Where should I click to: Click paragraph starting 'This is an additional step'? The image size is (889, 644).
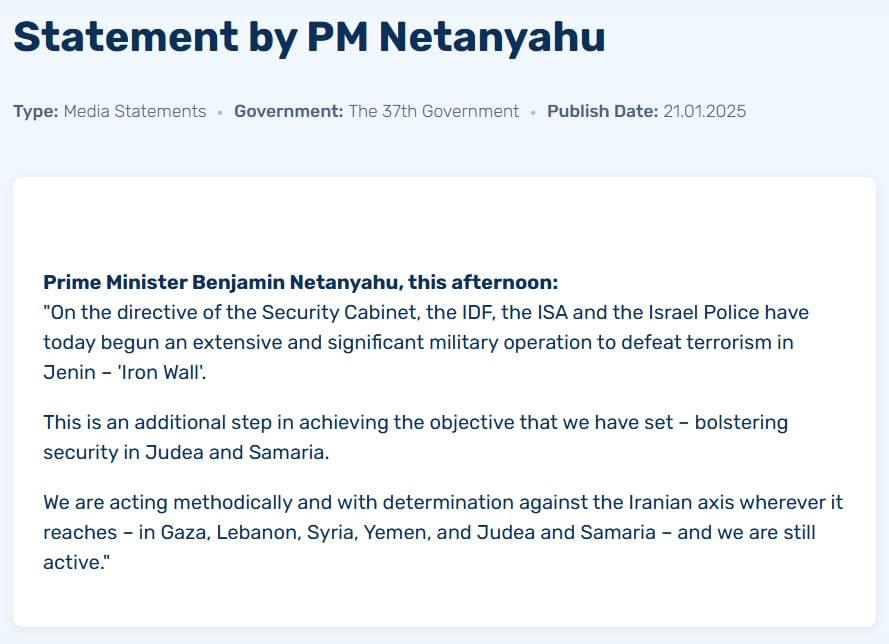pyautogui.click(x=416, y=437)
